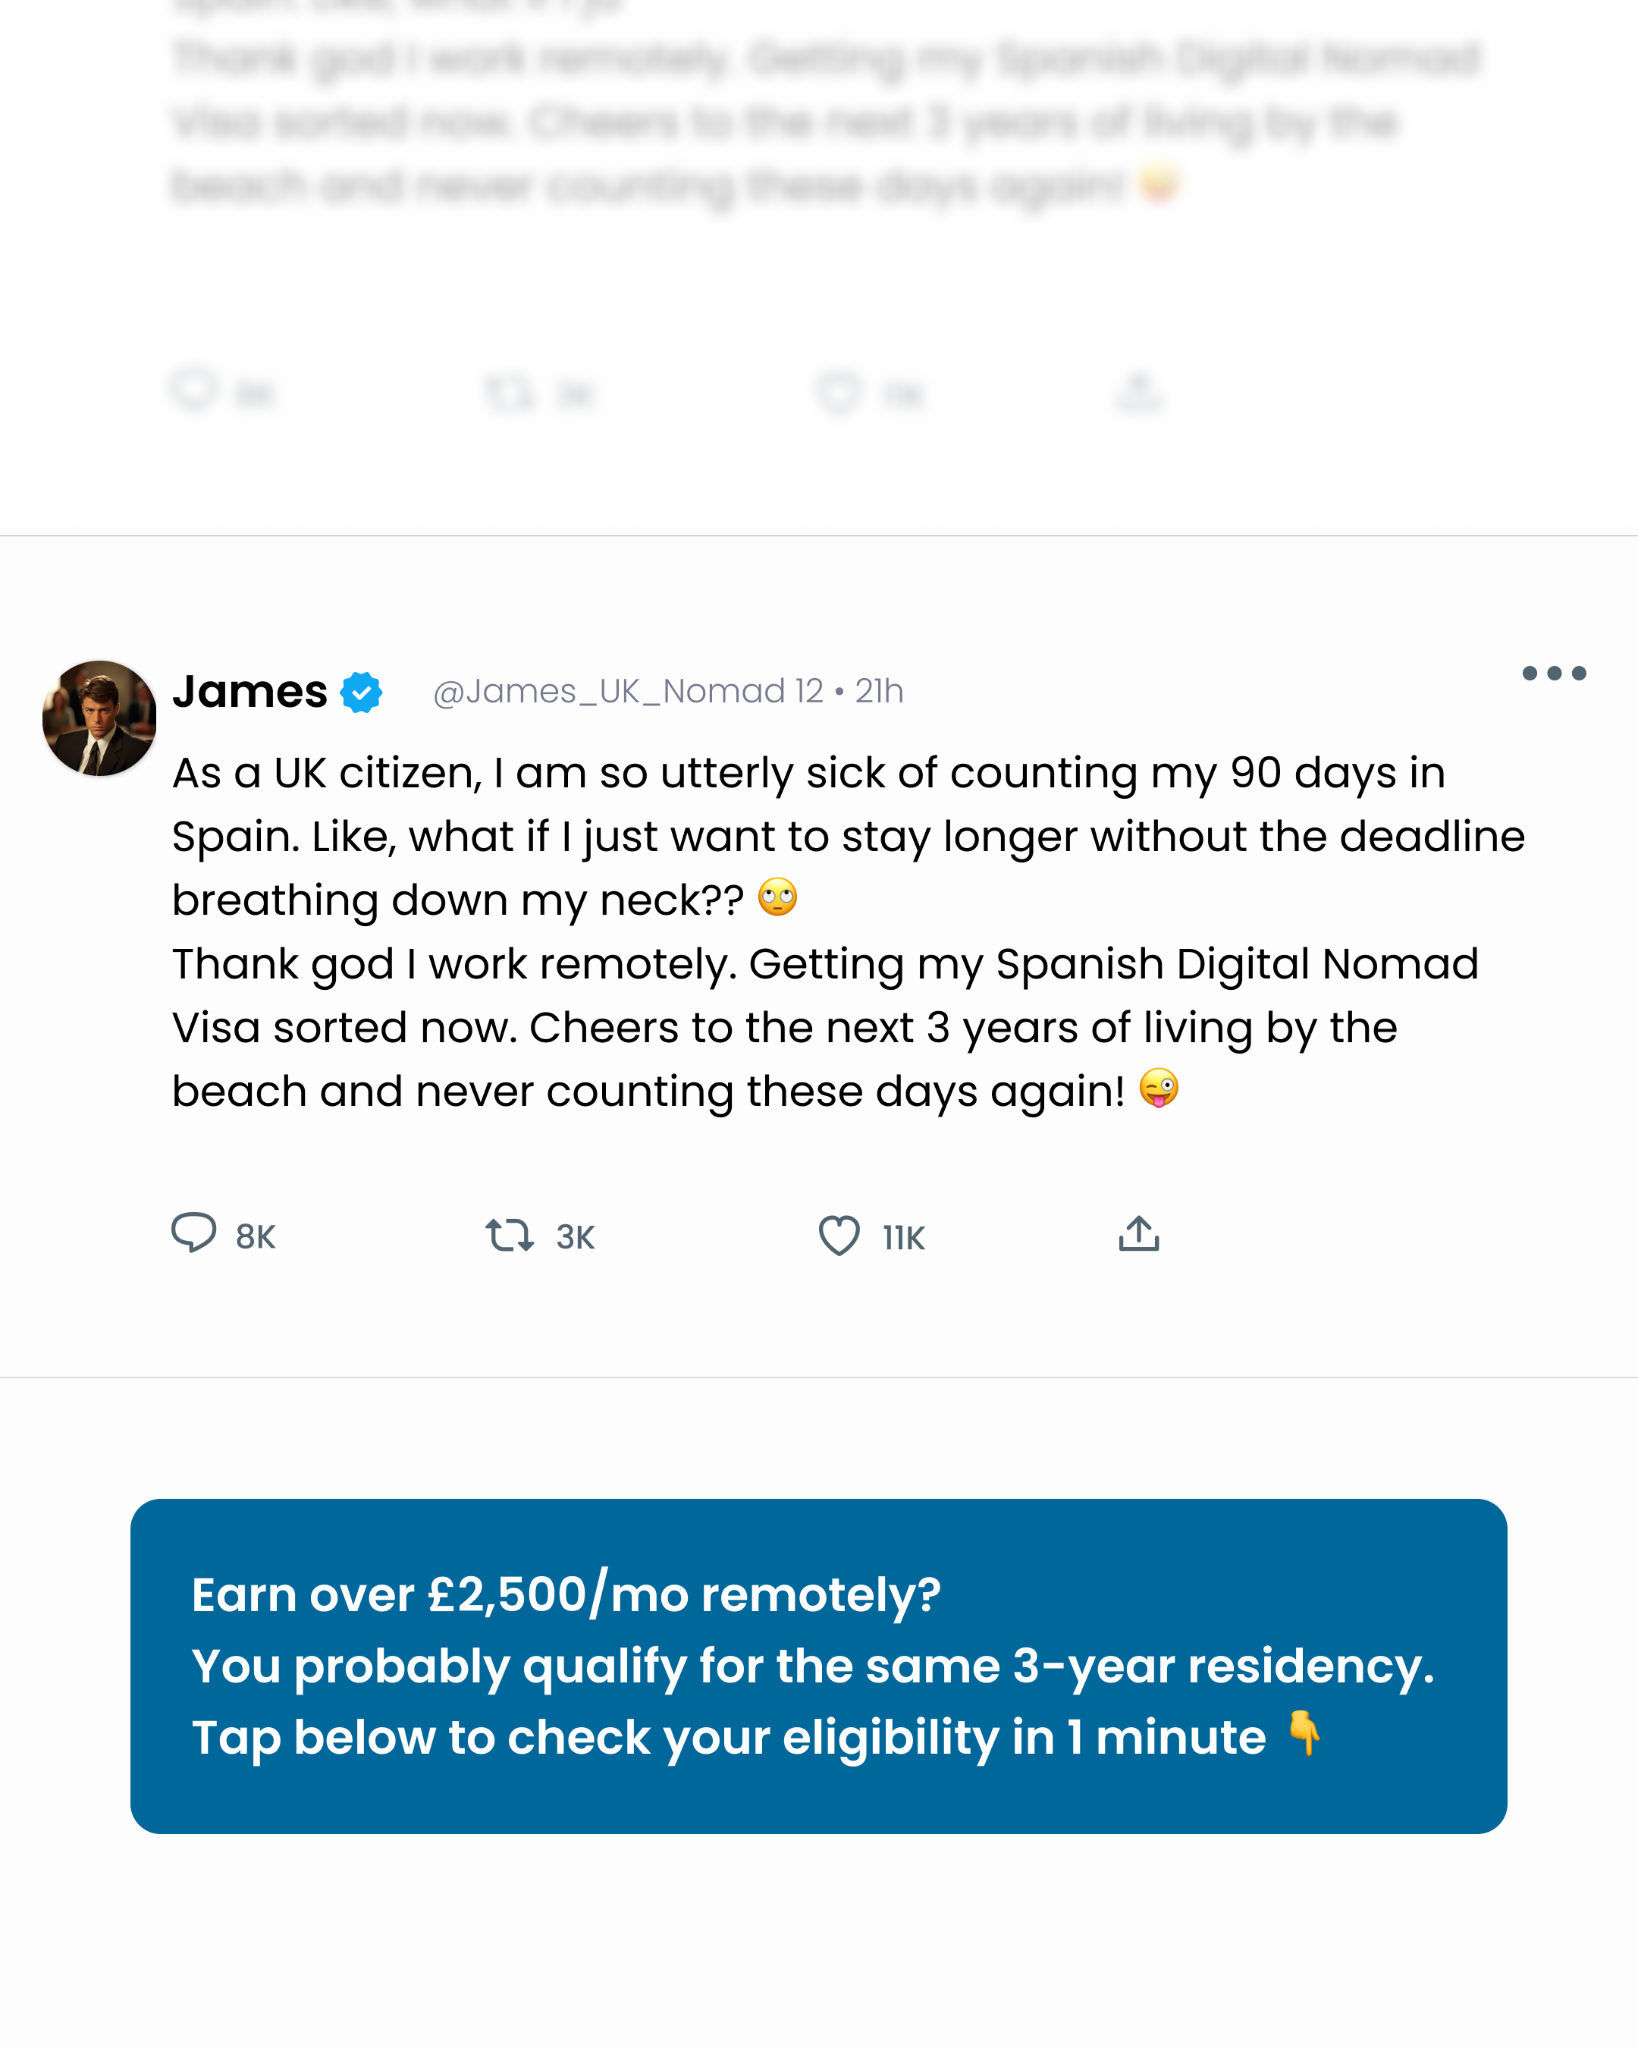
Task: Tap the blue eligibility banner
Action: [818, 1666]
